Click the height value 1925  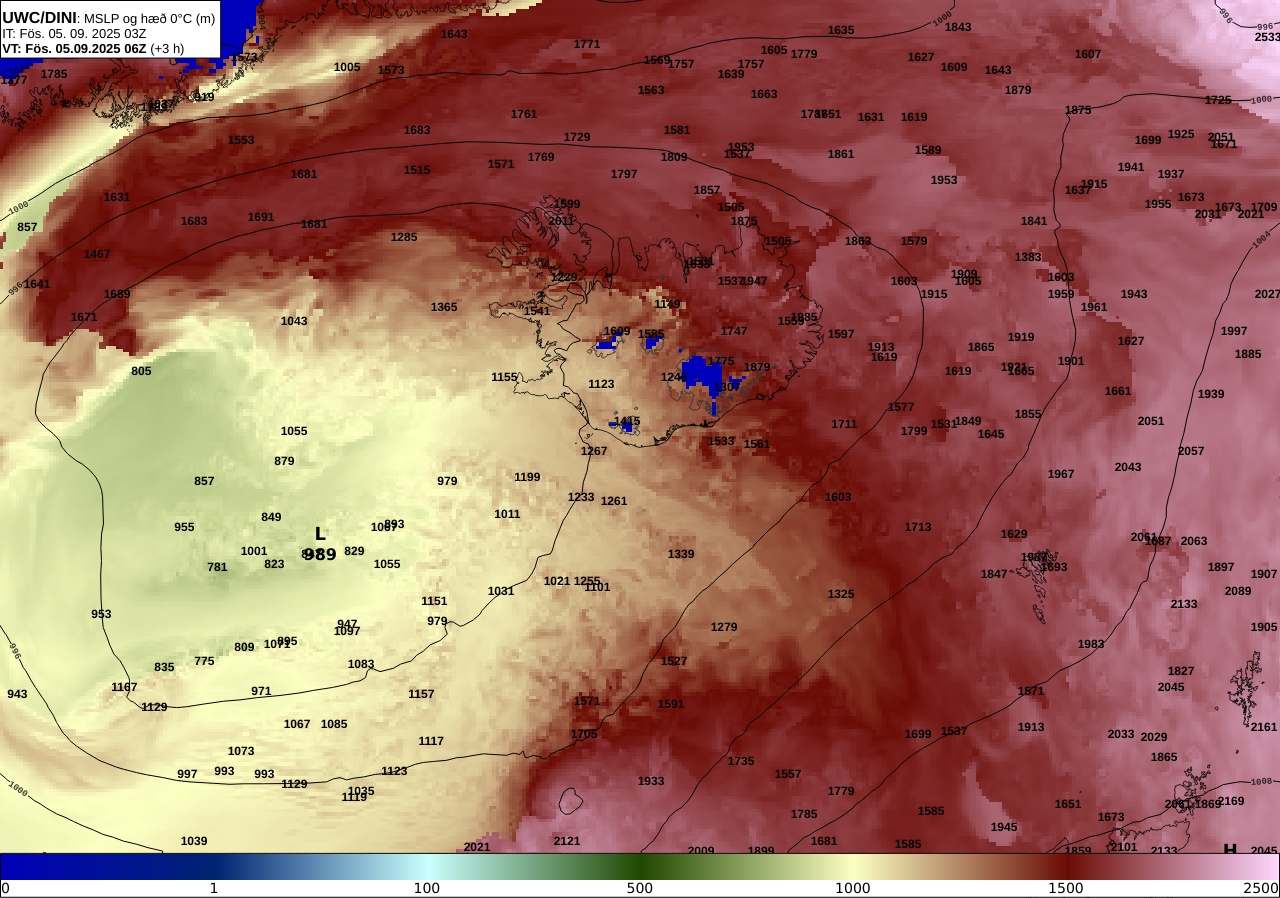pos(1181,134)
